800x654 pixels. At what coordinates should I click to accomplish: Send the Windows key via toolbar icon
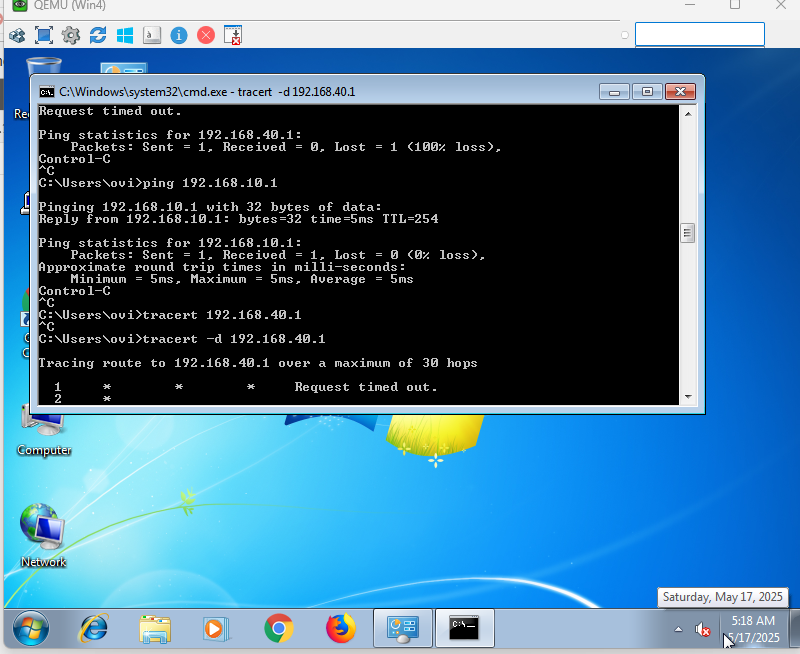click(x=125, y=36)
